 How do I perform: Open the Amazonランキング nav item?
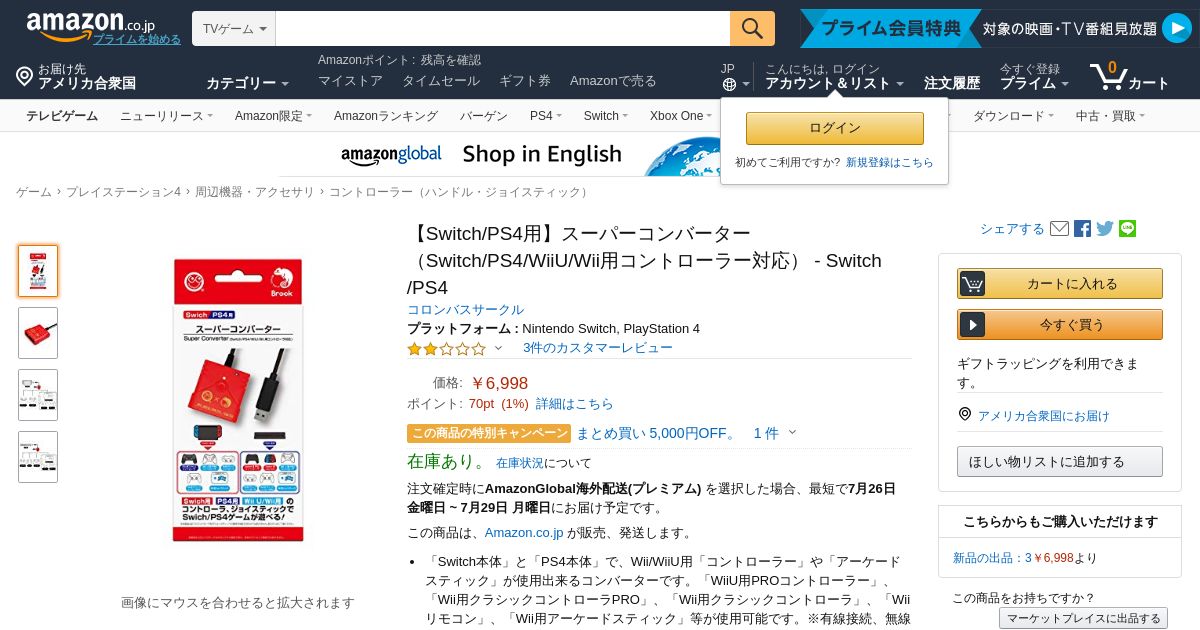point(386,116)
